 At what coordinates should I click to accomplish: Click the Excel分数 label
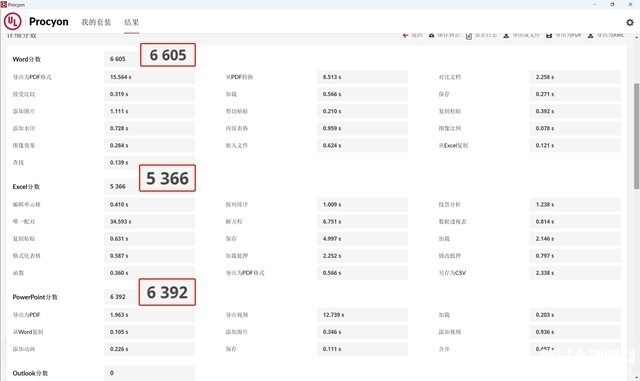[x=26, y=187]
